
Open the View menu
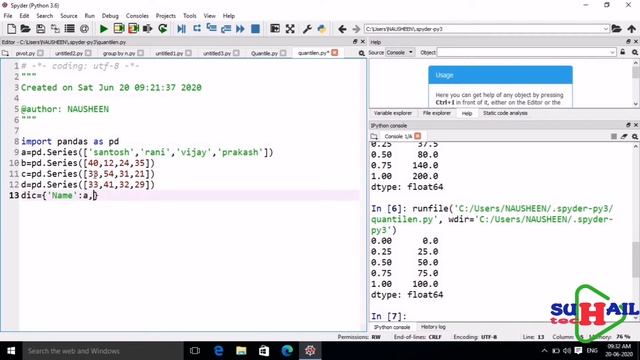pos(209,16)
